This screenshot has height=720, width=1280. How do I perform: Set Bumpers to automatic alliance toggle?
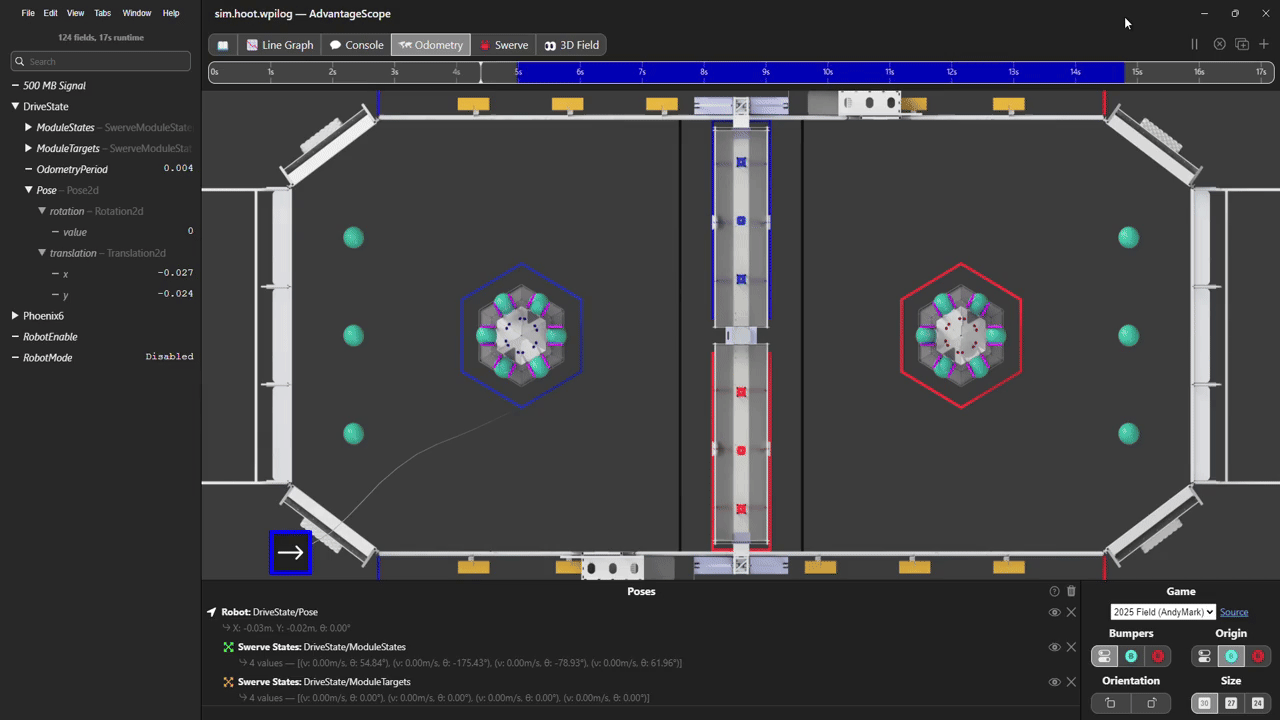[1105, 656]
